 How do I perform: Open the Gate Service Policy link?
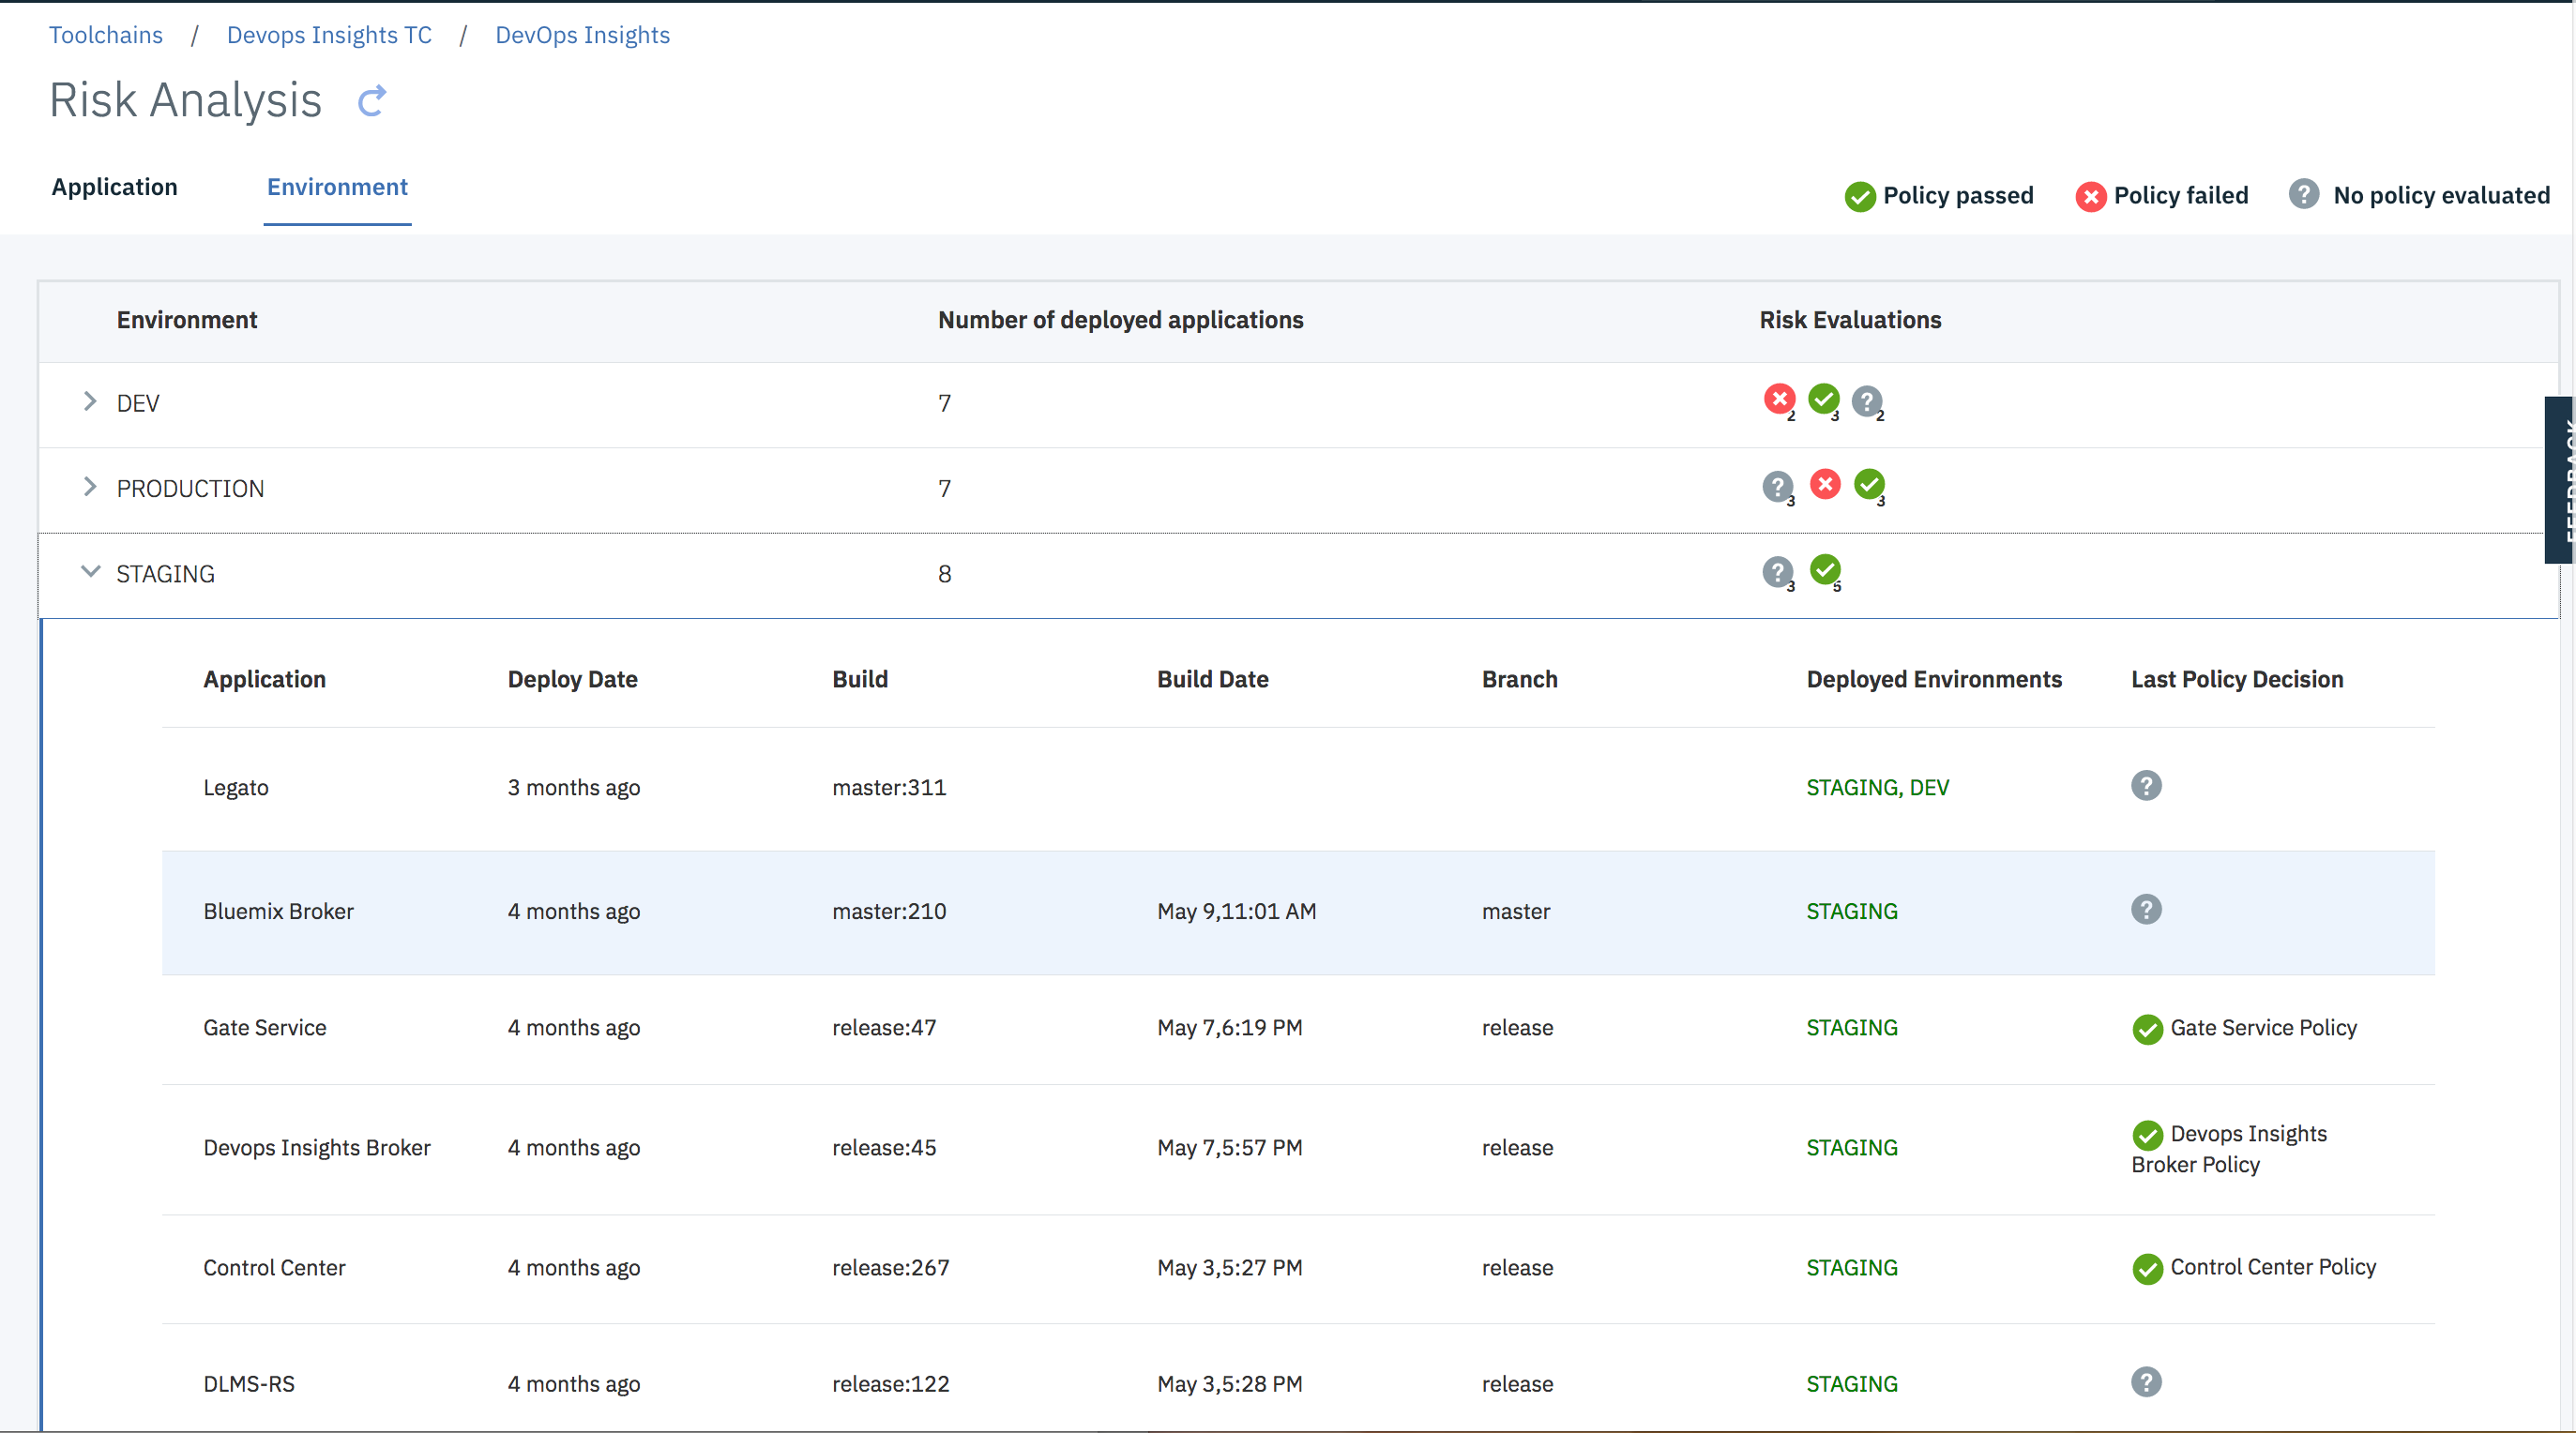[2263, 1028]
